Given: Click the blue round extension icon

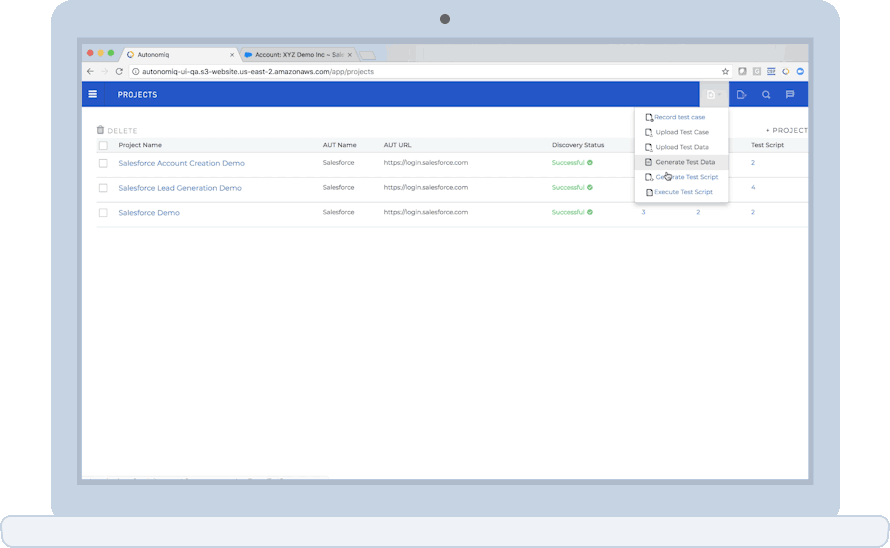Looking at the screenshot, I should click(800, 72).
